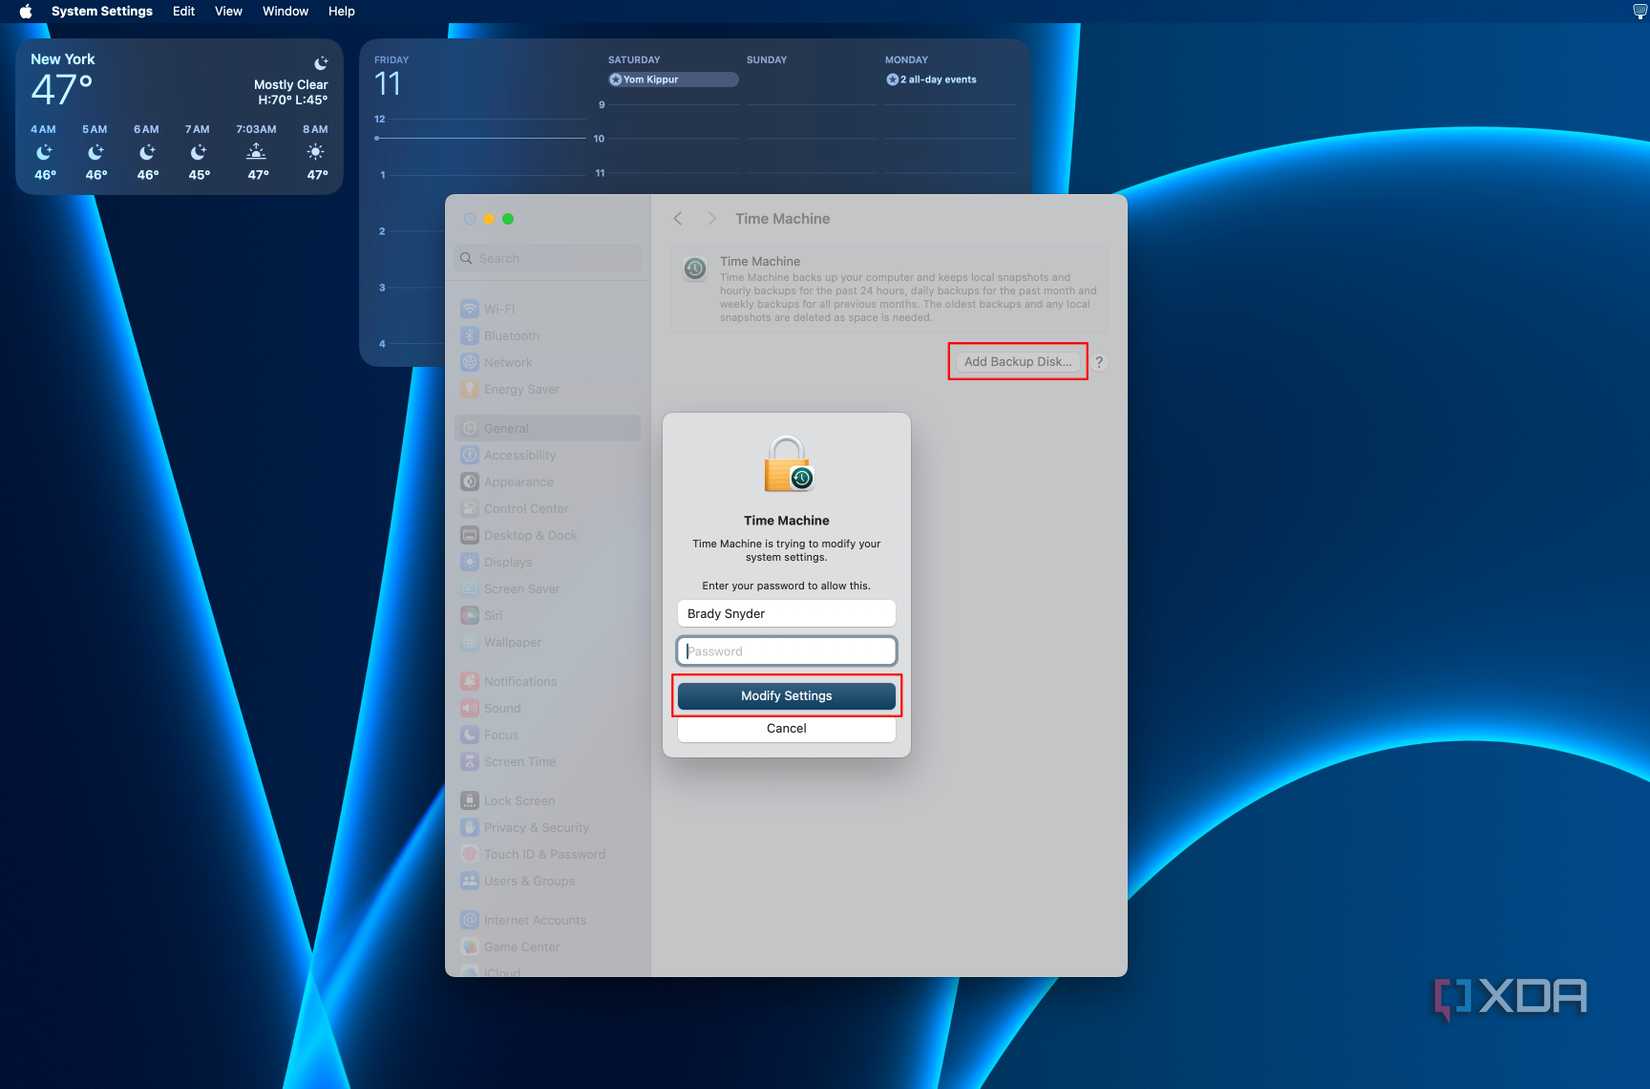Click the 7:03AM sunrise forecast icon

coord(256,152)
